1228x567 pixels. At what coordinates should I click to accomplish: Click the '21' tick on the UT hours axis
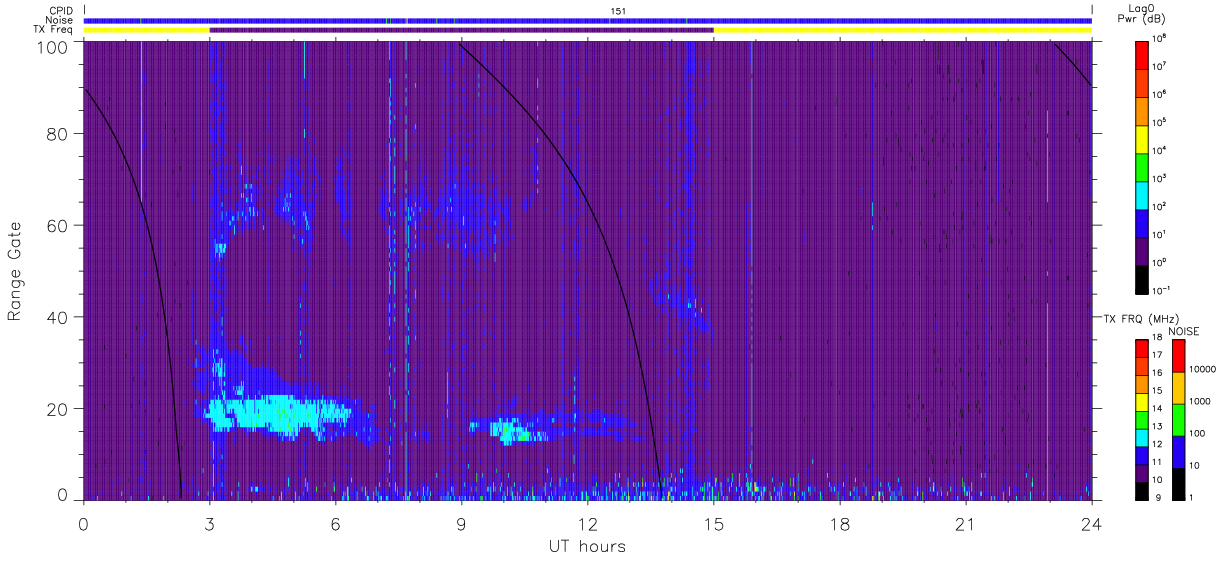[x=966, y=523]
